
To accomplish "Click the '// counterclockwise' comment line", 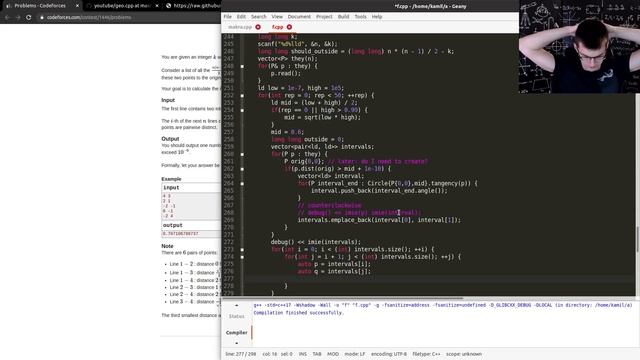I will [329, 205].
